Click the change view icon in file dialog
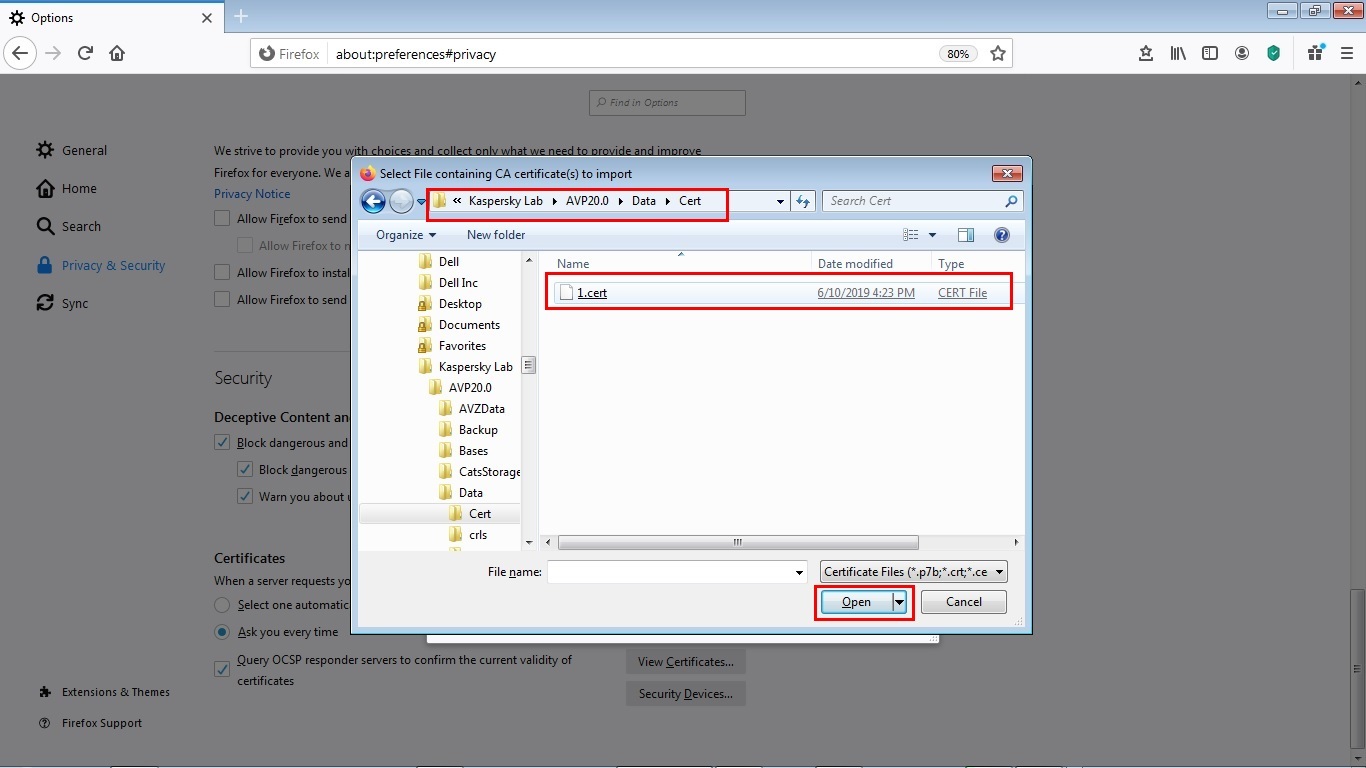This screenshot has width=1366, height=768. tap(910, 235)
